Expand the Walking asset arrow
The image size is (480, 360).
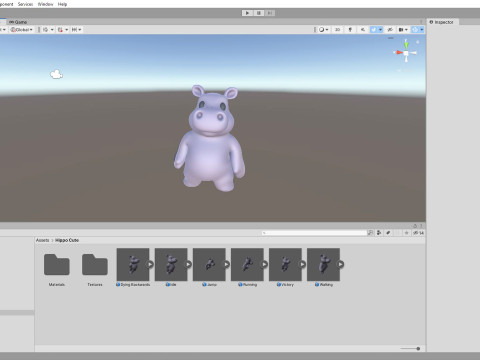340,264
